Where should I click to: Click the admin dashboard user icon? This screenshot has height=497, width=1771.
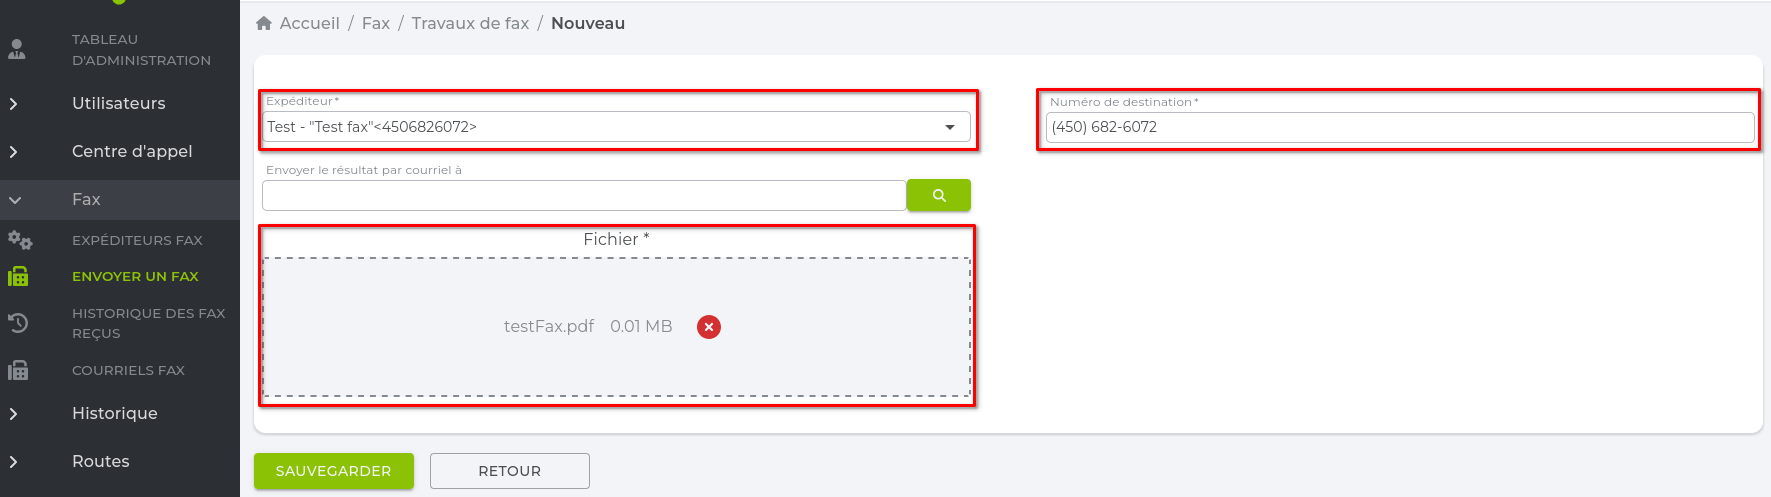click(17, 49)
